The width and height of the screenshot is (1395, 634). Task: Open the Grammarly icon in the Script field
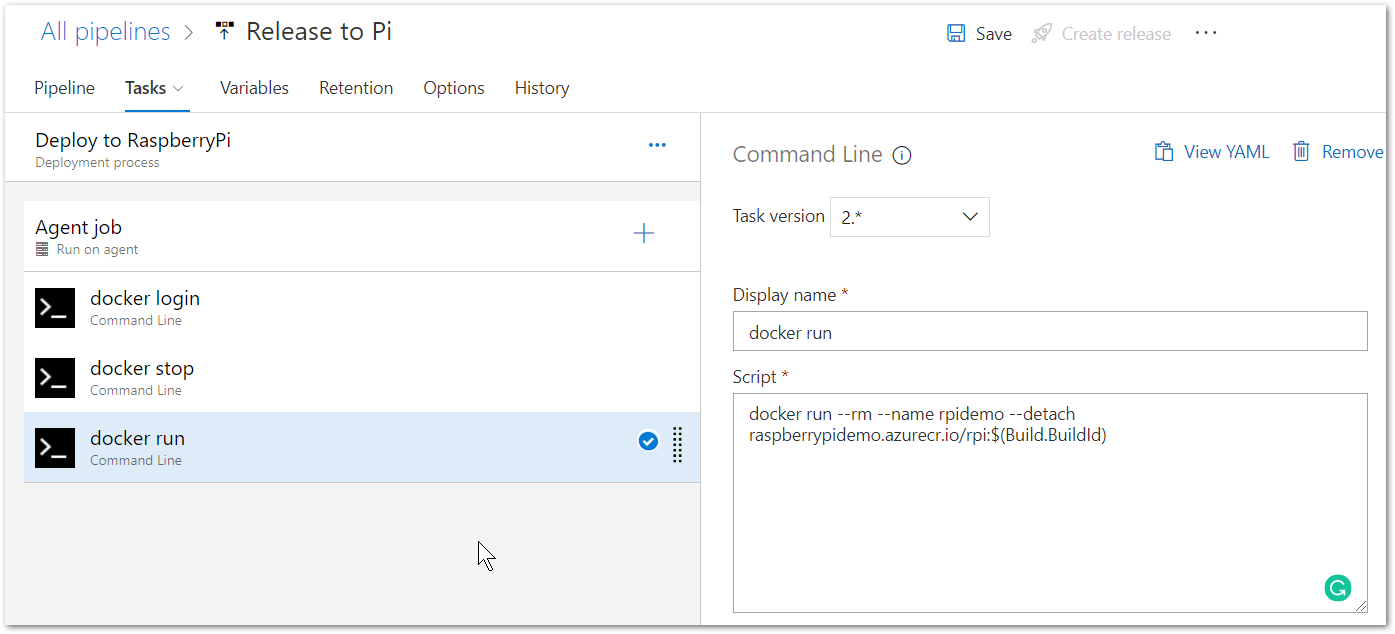[x=1338, y=588]
